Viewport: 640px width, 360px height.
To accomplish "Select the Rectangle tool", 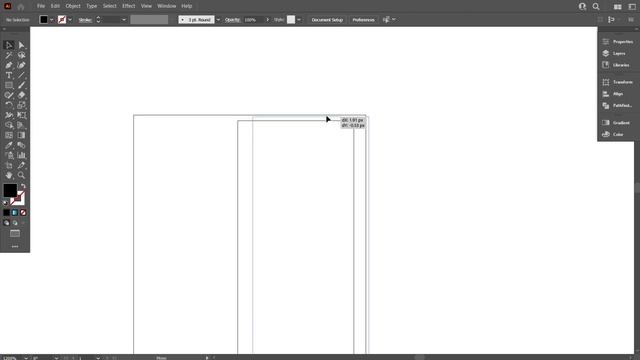I will (9, 85).
